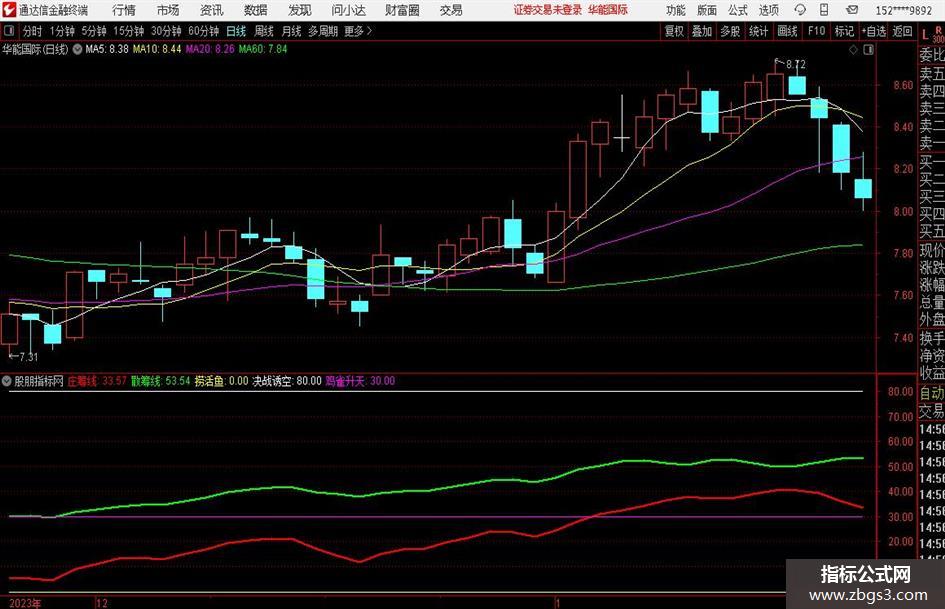Screen dimensions: 945x609
Task: Select the 日线 daily period tab
Action: [236, 31]
